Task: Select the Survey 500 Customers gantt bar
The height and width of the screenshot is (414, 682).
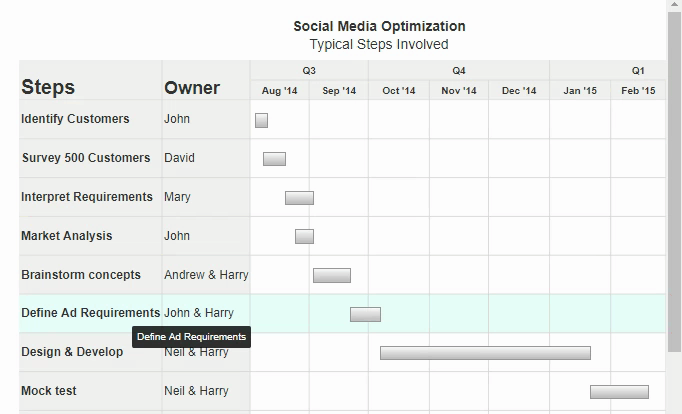Action: tap(274, 159)
